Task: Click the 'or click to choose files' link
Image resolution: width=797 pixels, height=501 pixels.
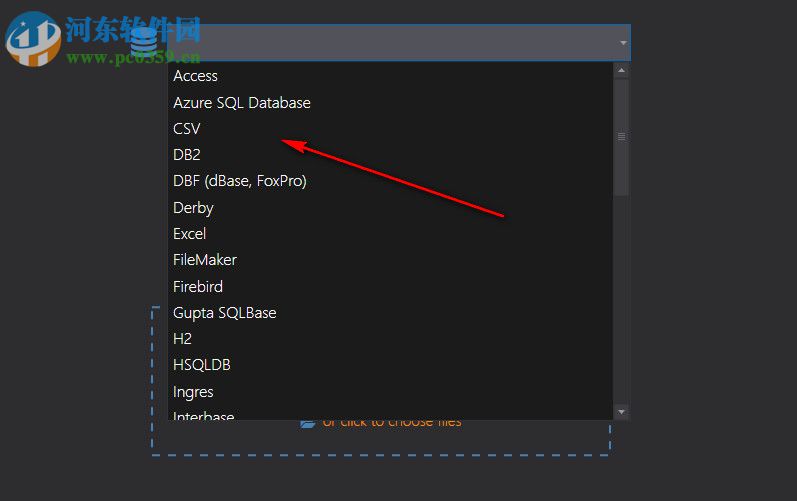Action: pos(392,423)
